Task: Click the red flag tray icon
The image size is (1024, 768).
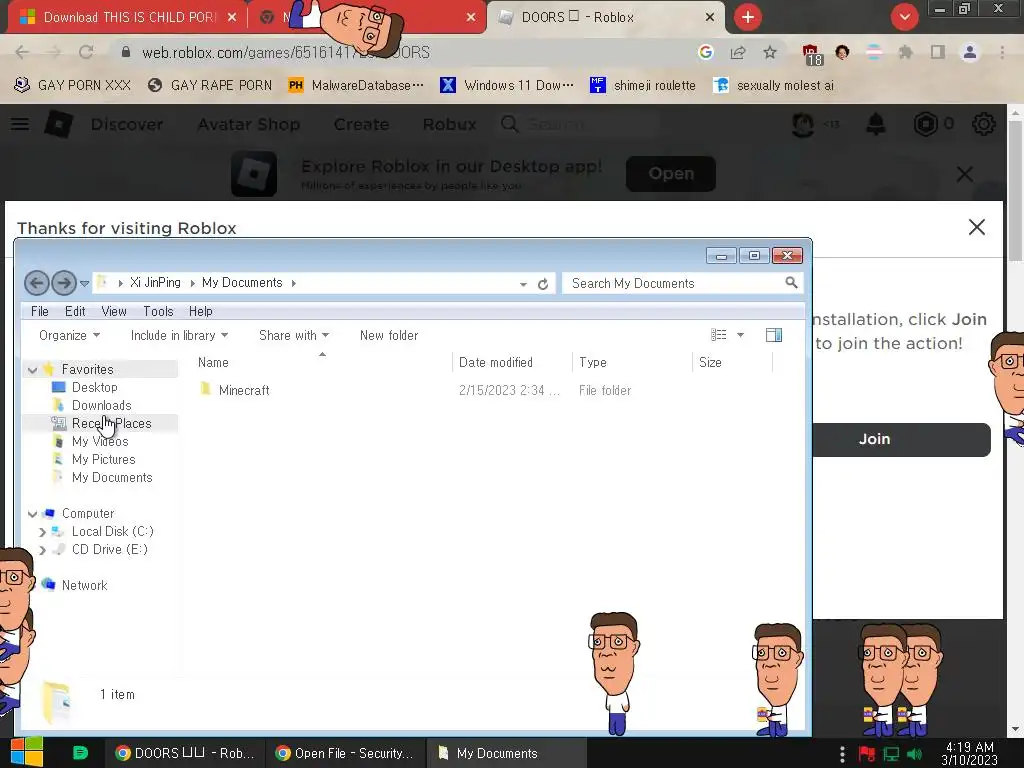Action: click(x=867, y=754)
